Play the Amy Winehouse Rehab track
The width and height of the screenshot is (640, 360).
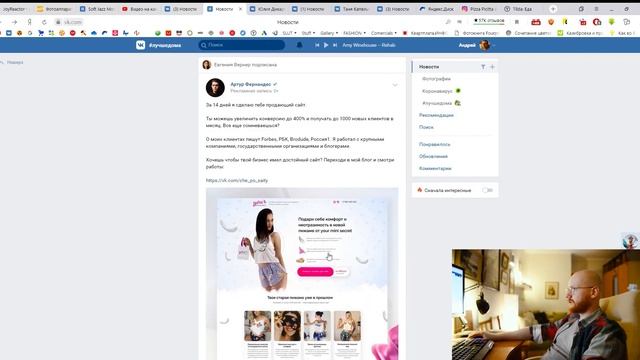tap(326, 45)
